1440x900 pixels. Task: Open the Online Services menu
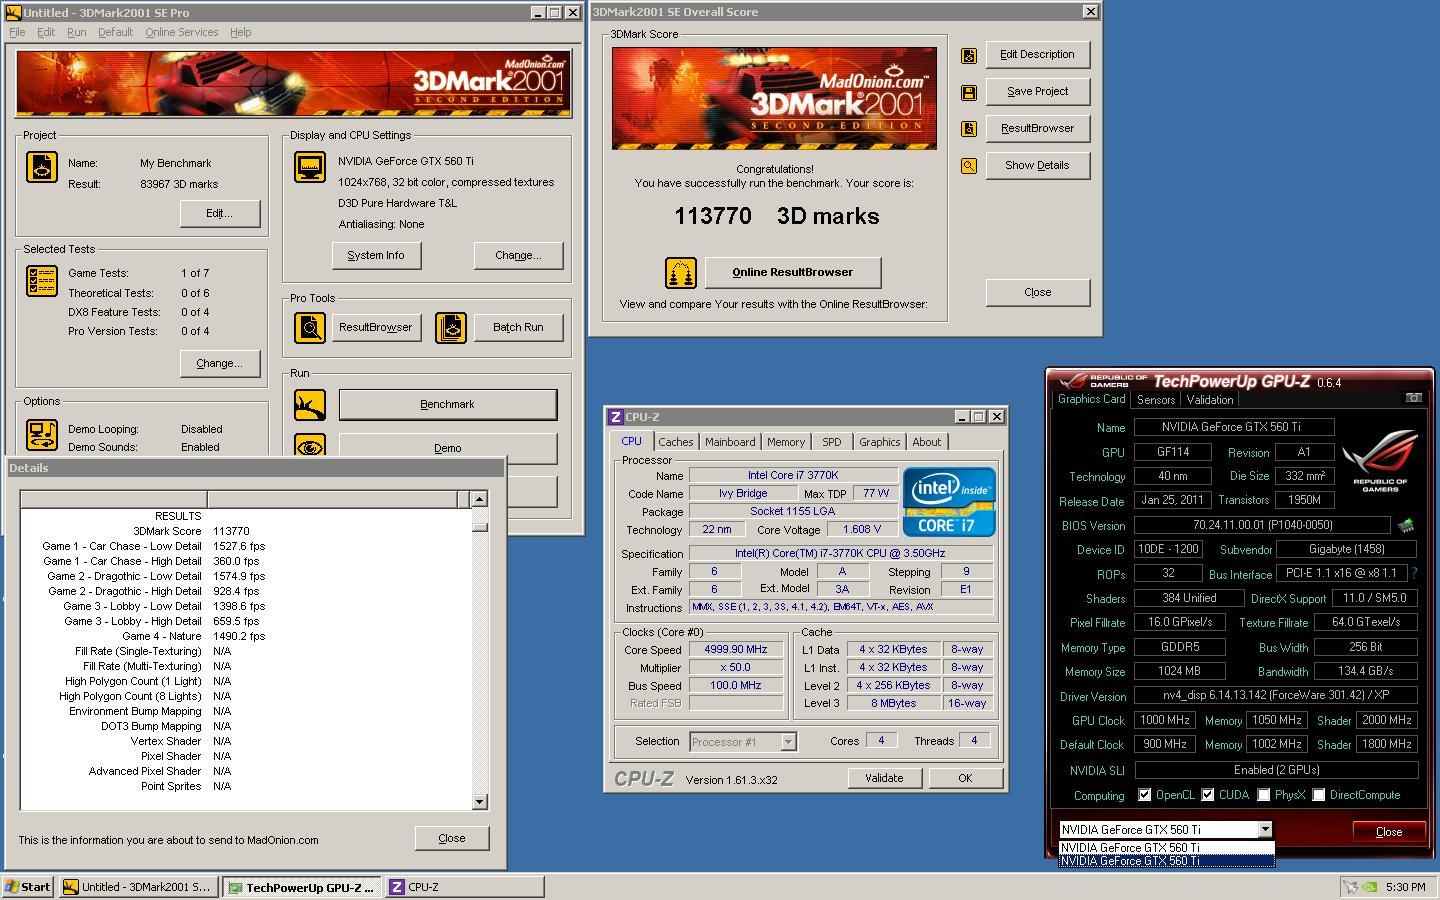click(181, 32)
